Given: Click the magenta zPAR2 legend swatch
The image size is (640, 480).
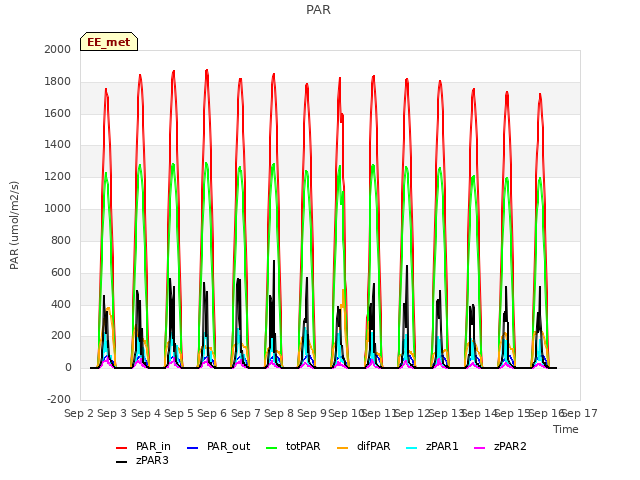Looking at the screenshot, I should pyautogui.click(x=480, y=448).
